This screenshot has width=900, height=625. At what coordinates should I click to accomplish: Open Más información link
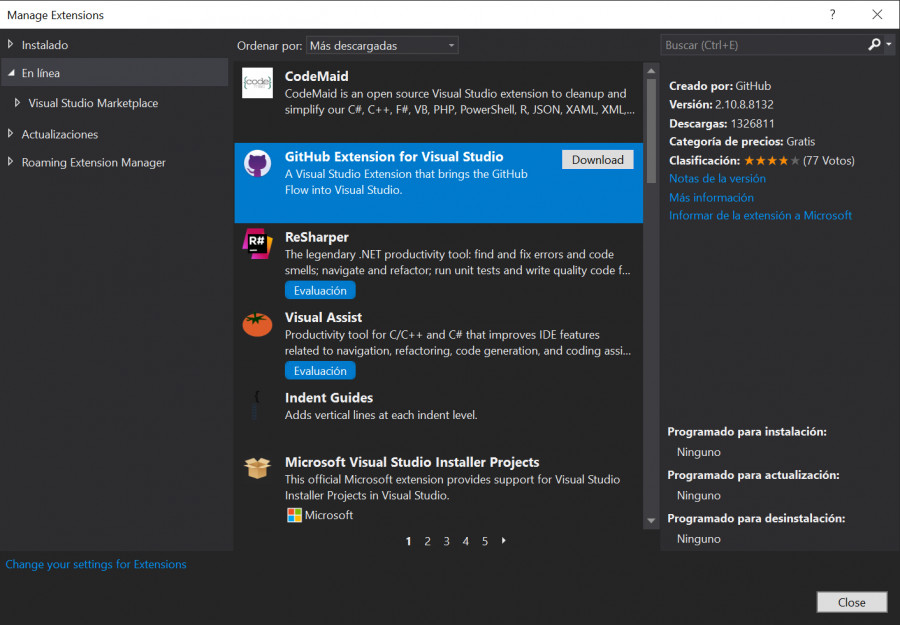point(711,197)
